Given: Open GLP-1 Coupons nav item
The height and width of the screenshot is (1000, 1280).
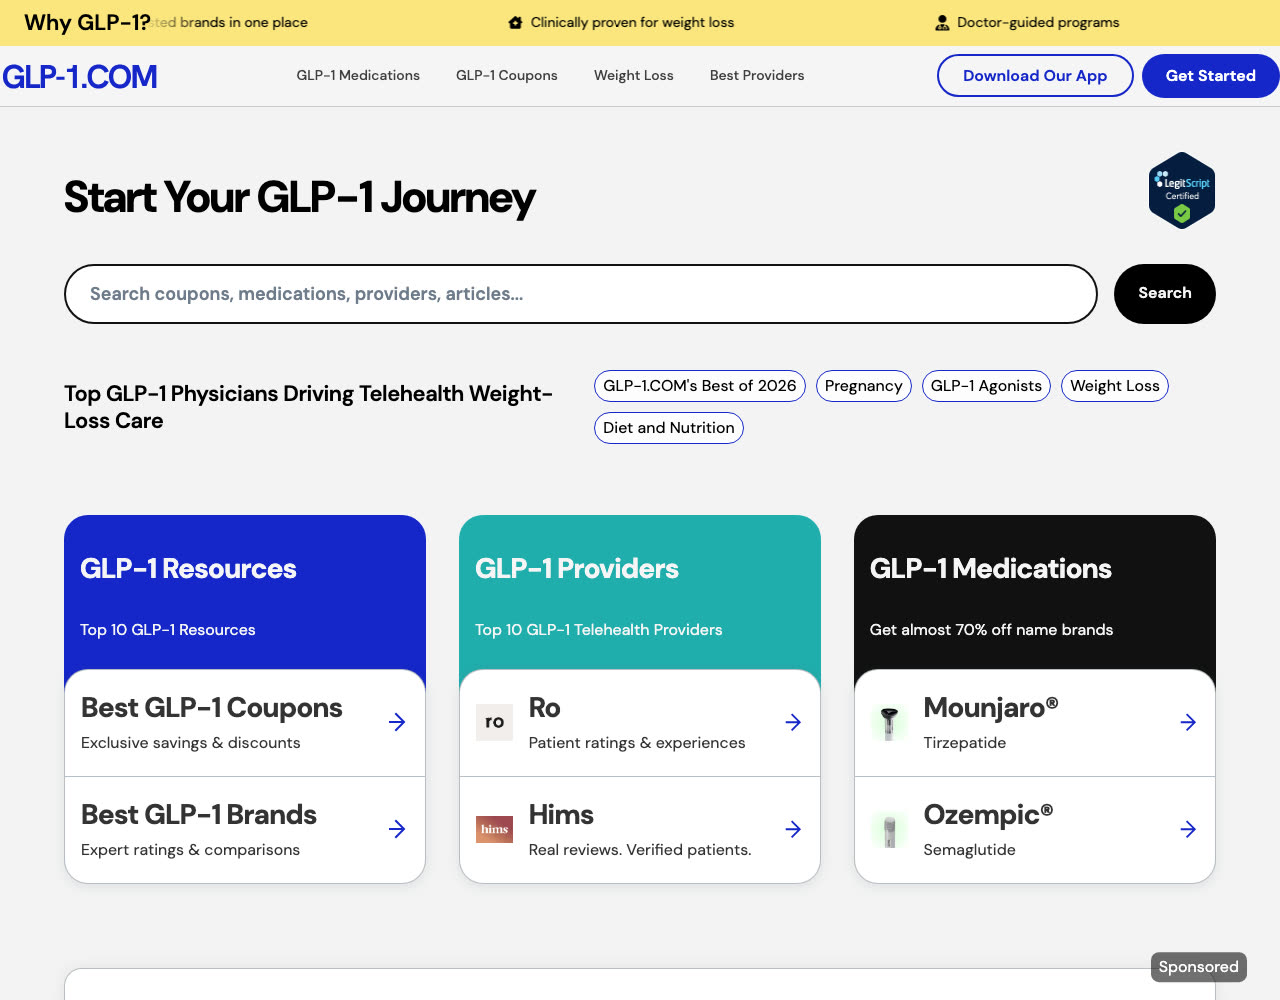Looking at the screenshot, I should click(507, 75).
